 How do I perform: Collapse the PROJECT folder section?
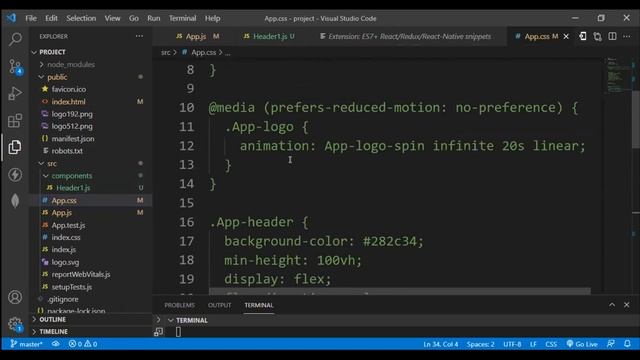pyautogui.click(x=34, y=52)
